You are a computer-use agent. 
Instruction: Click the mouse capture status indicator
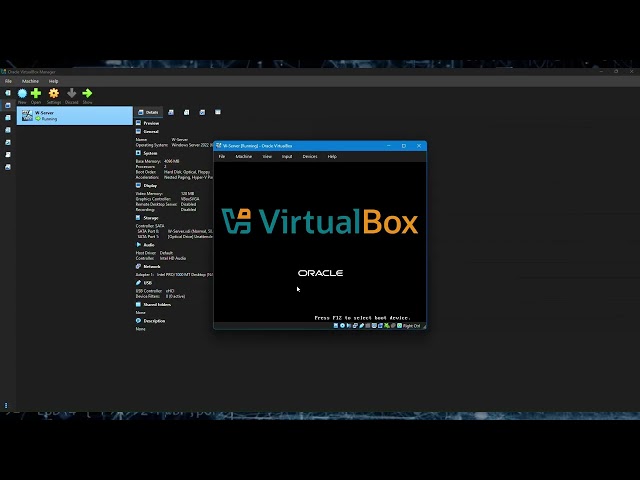click(x=393, y=326)
